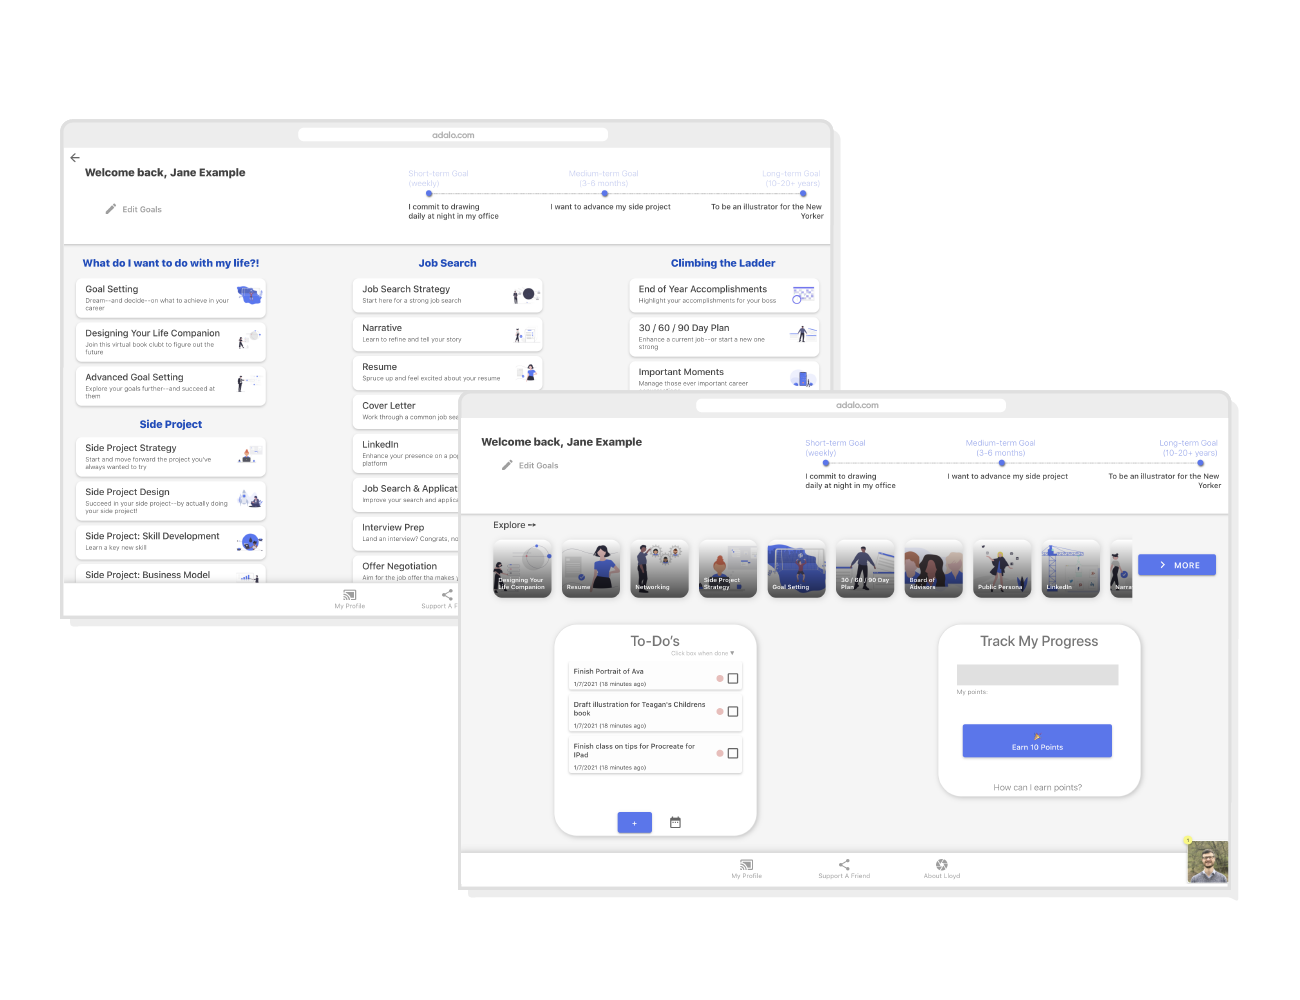Expand 'Click box when done' arrow

tap(732, 653)
